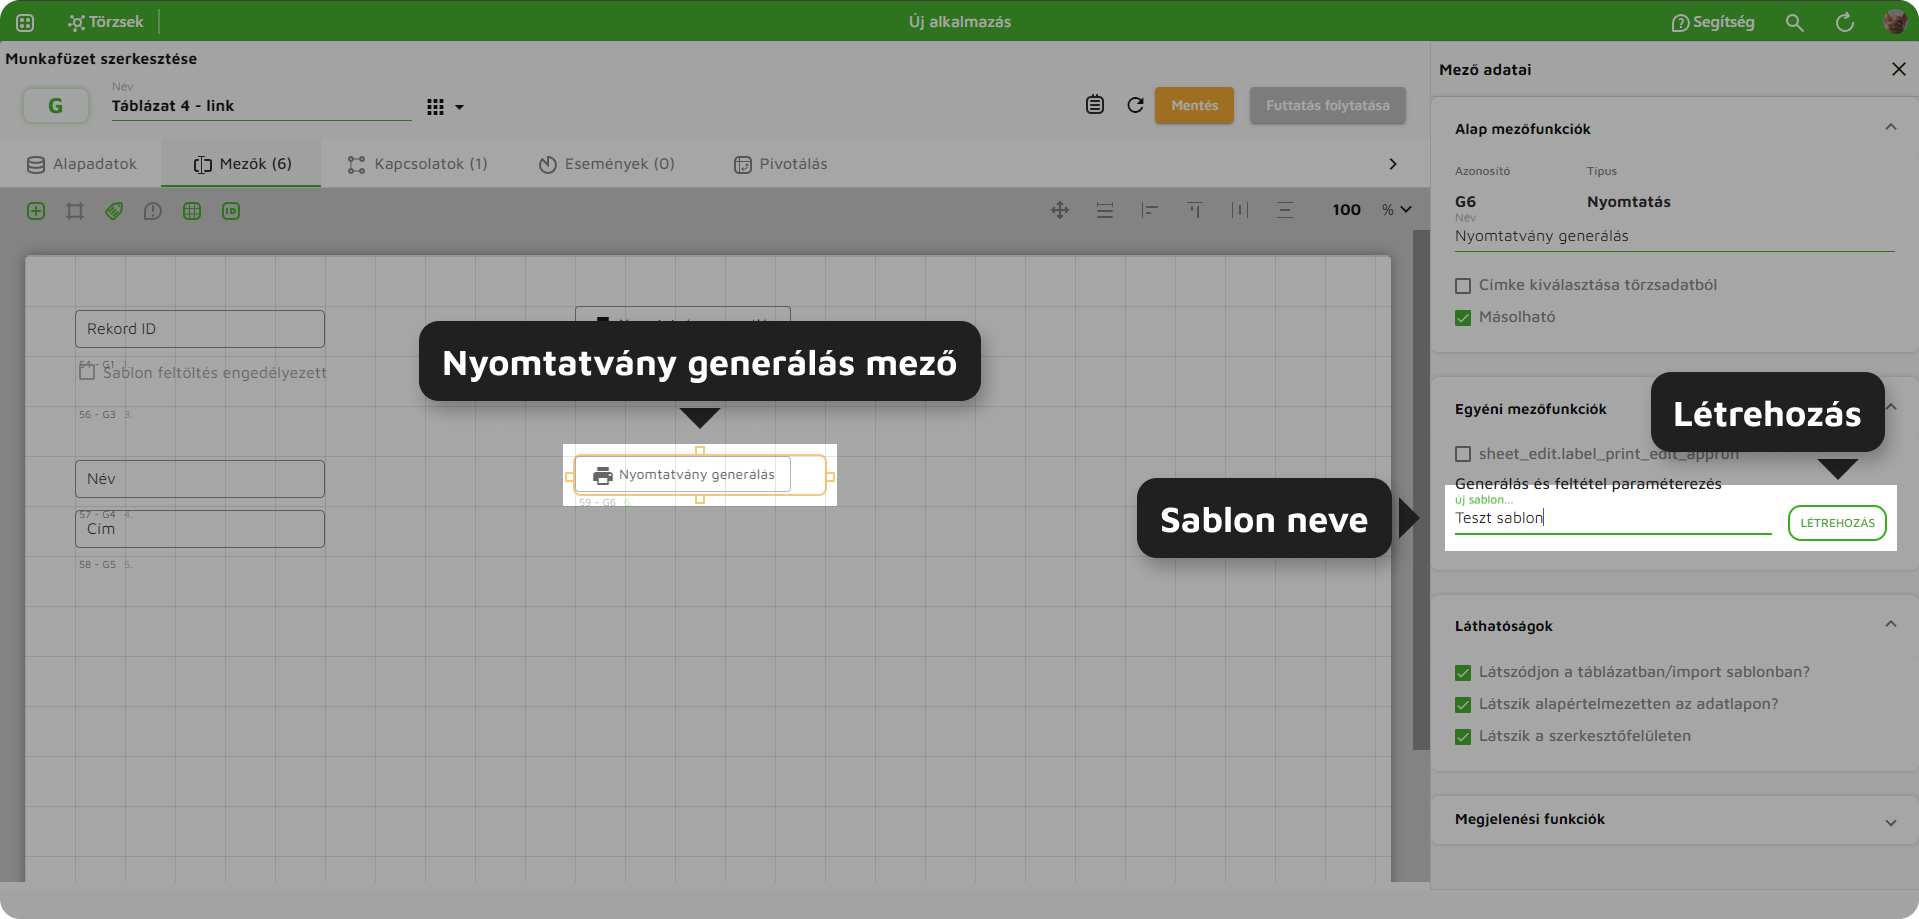Viewport: 1919px width, 919px height.
Task: Open the notes list icon beside reload
Action: tap(1095, 105)
